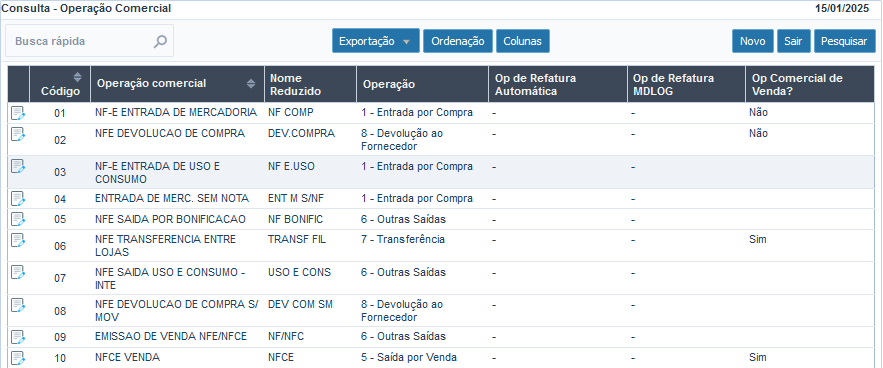Screen dimensions: 883x368
Task: Click the Nome Reduzido column header
Action: pyautogui.click(x=310, y=84)
